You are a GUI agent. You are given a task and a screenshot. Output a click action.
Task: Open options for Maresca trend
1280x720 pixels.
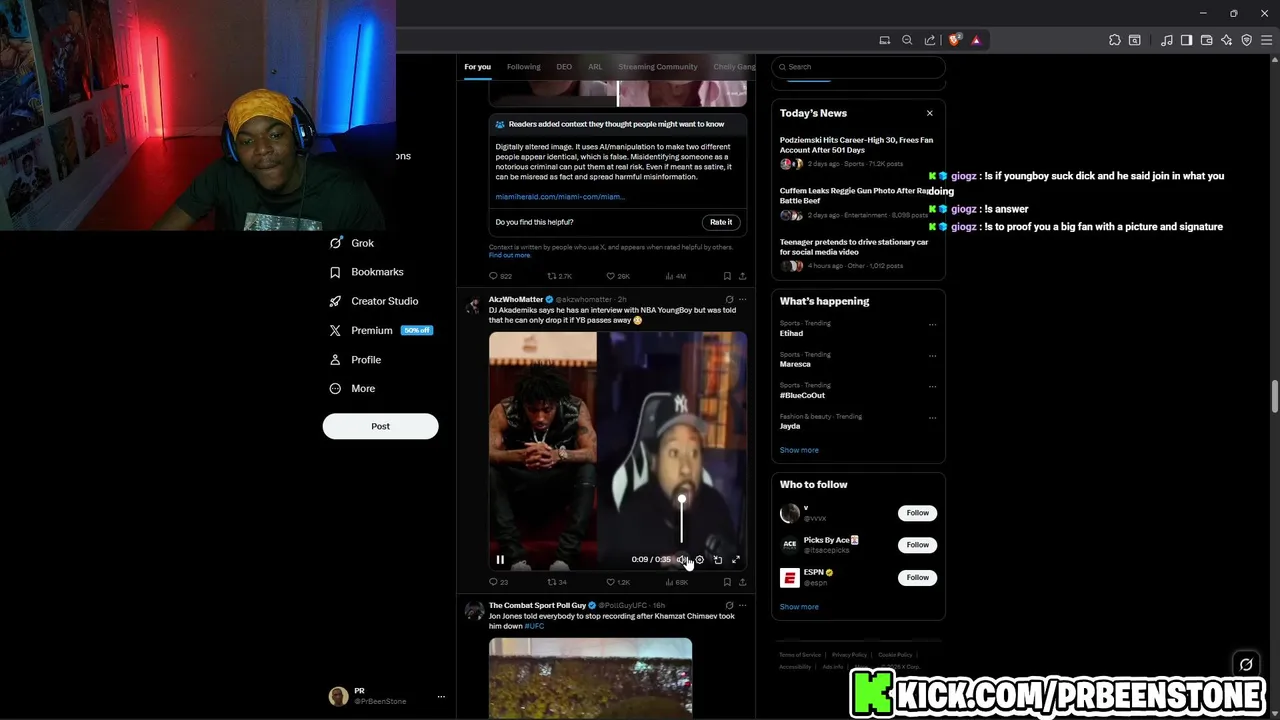coord(932,355)
